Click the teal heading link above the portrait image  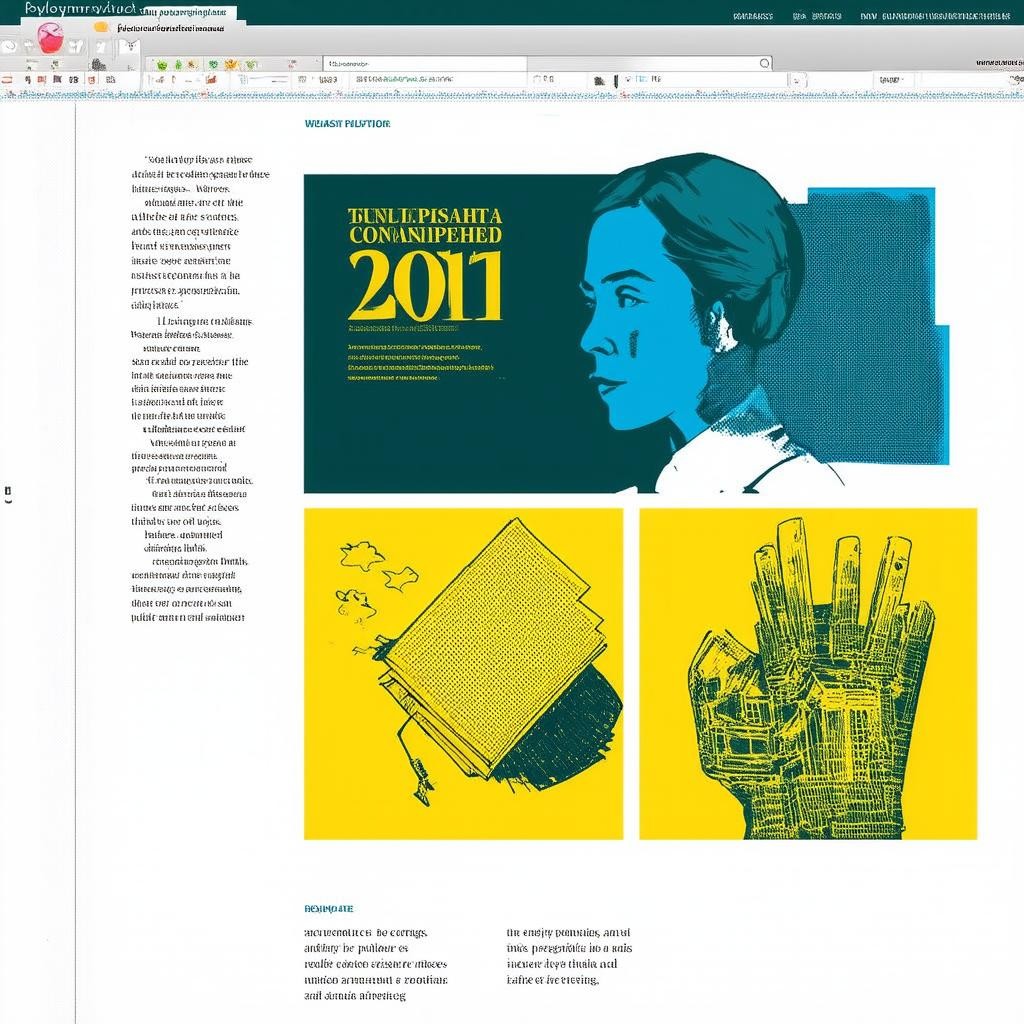point(346,124)
